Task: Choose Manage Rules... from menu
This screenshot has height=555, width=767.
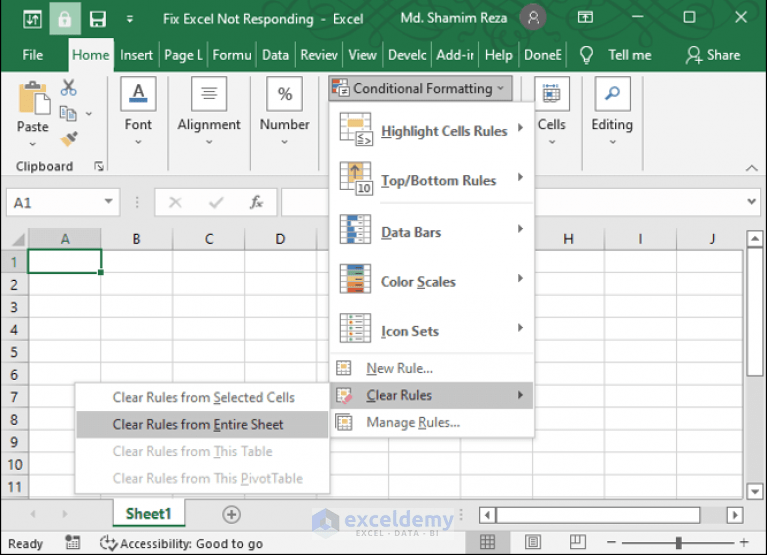Action: pos(432,422)
